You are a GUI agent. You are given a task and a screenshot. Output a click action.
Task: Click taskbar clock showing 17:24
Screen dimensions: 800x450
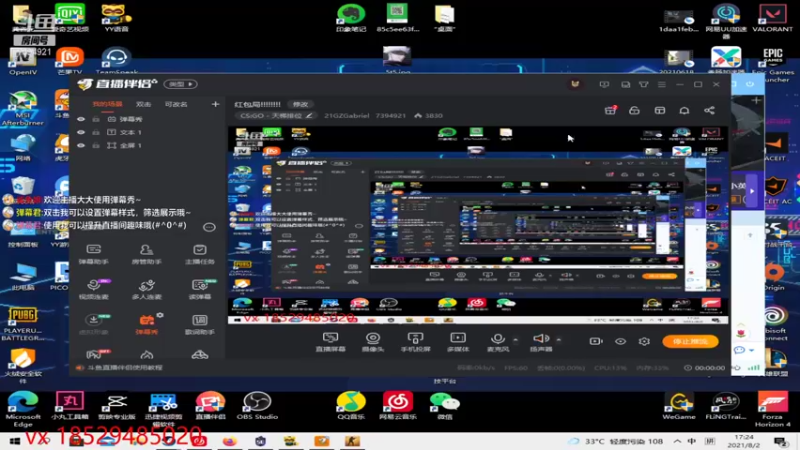point(744,441)
